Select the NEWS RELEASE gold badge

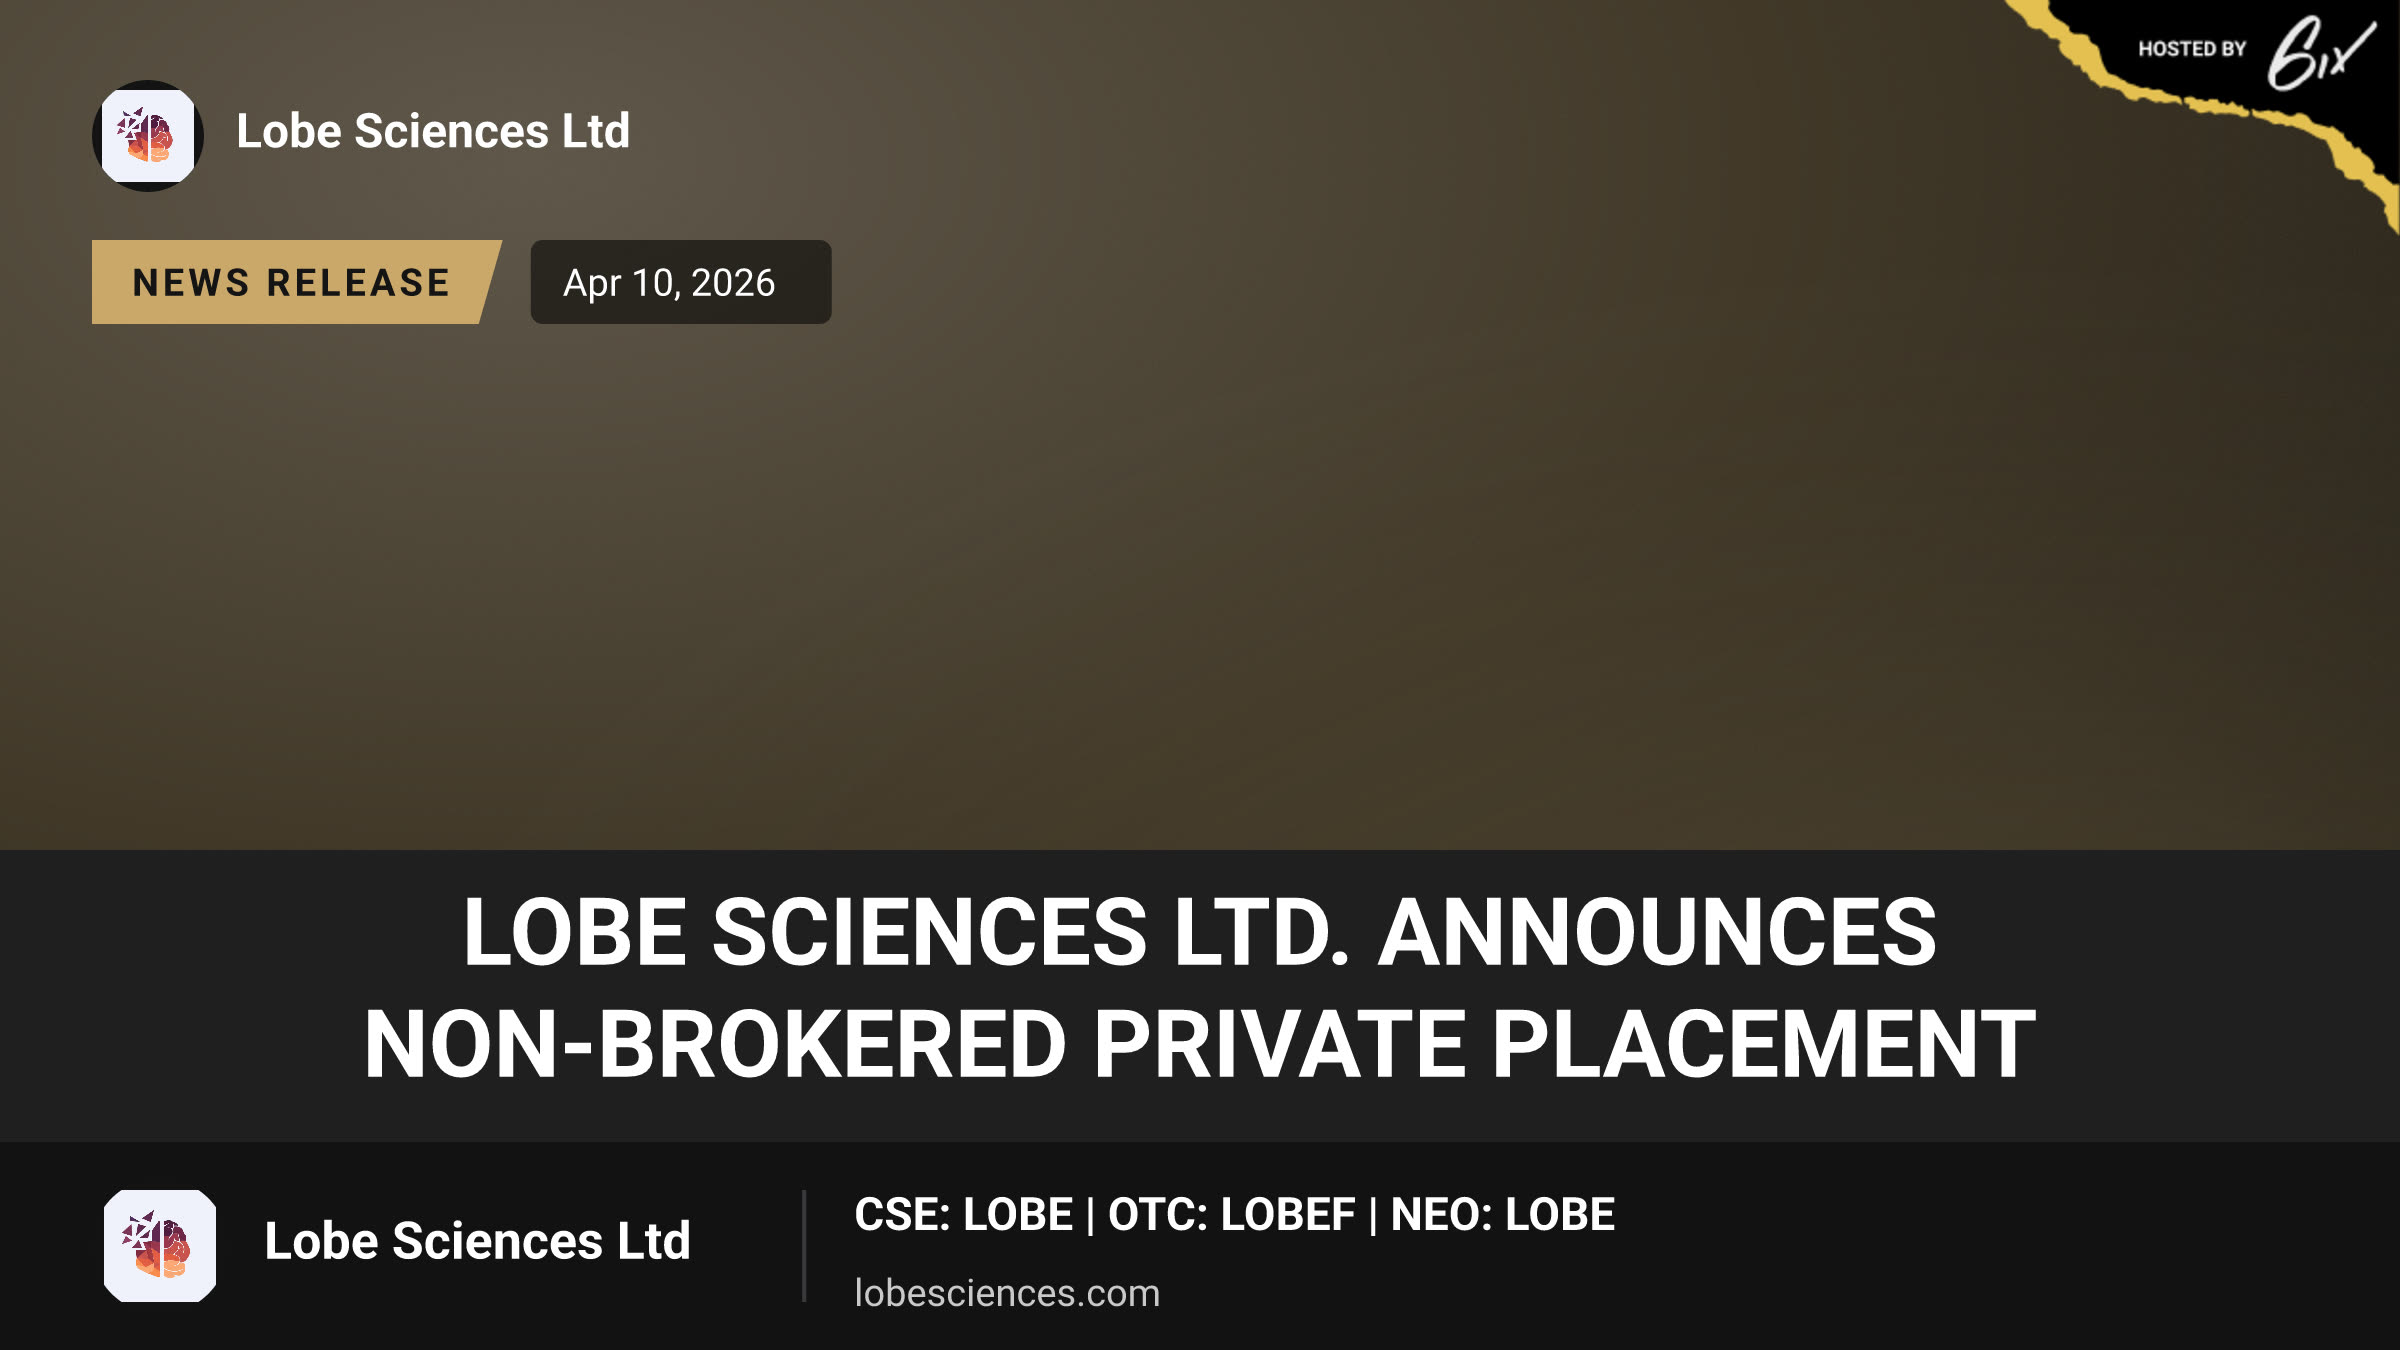click(x=296, y=282)
